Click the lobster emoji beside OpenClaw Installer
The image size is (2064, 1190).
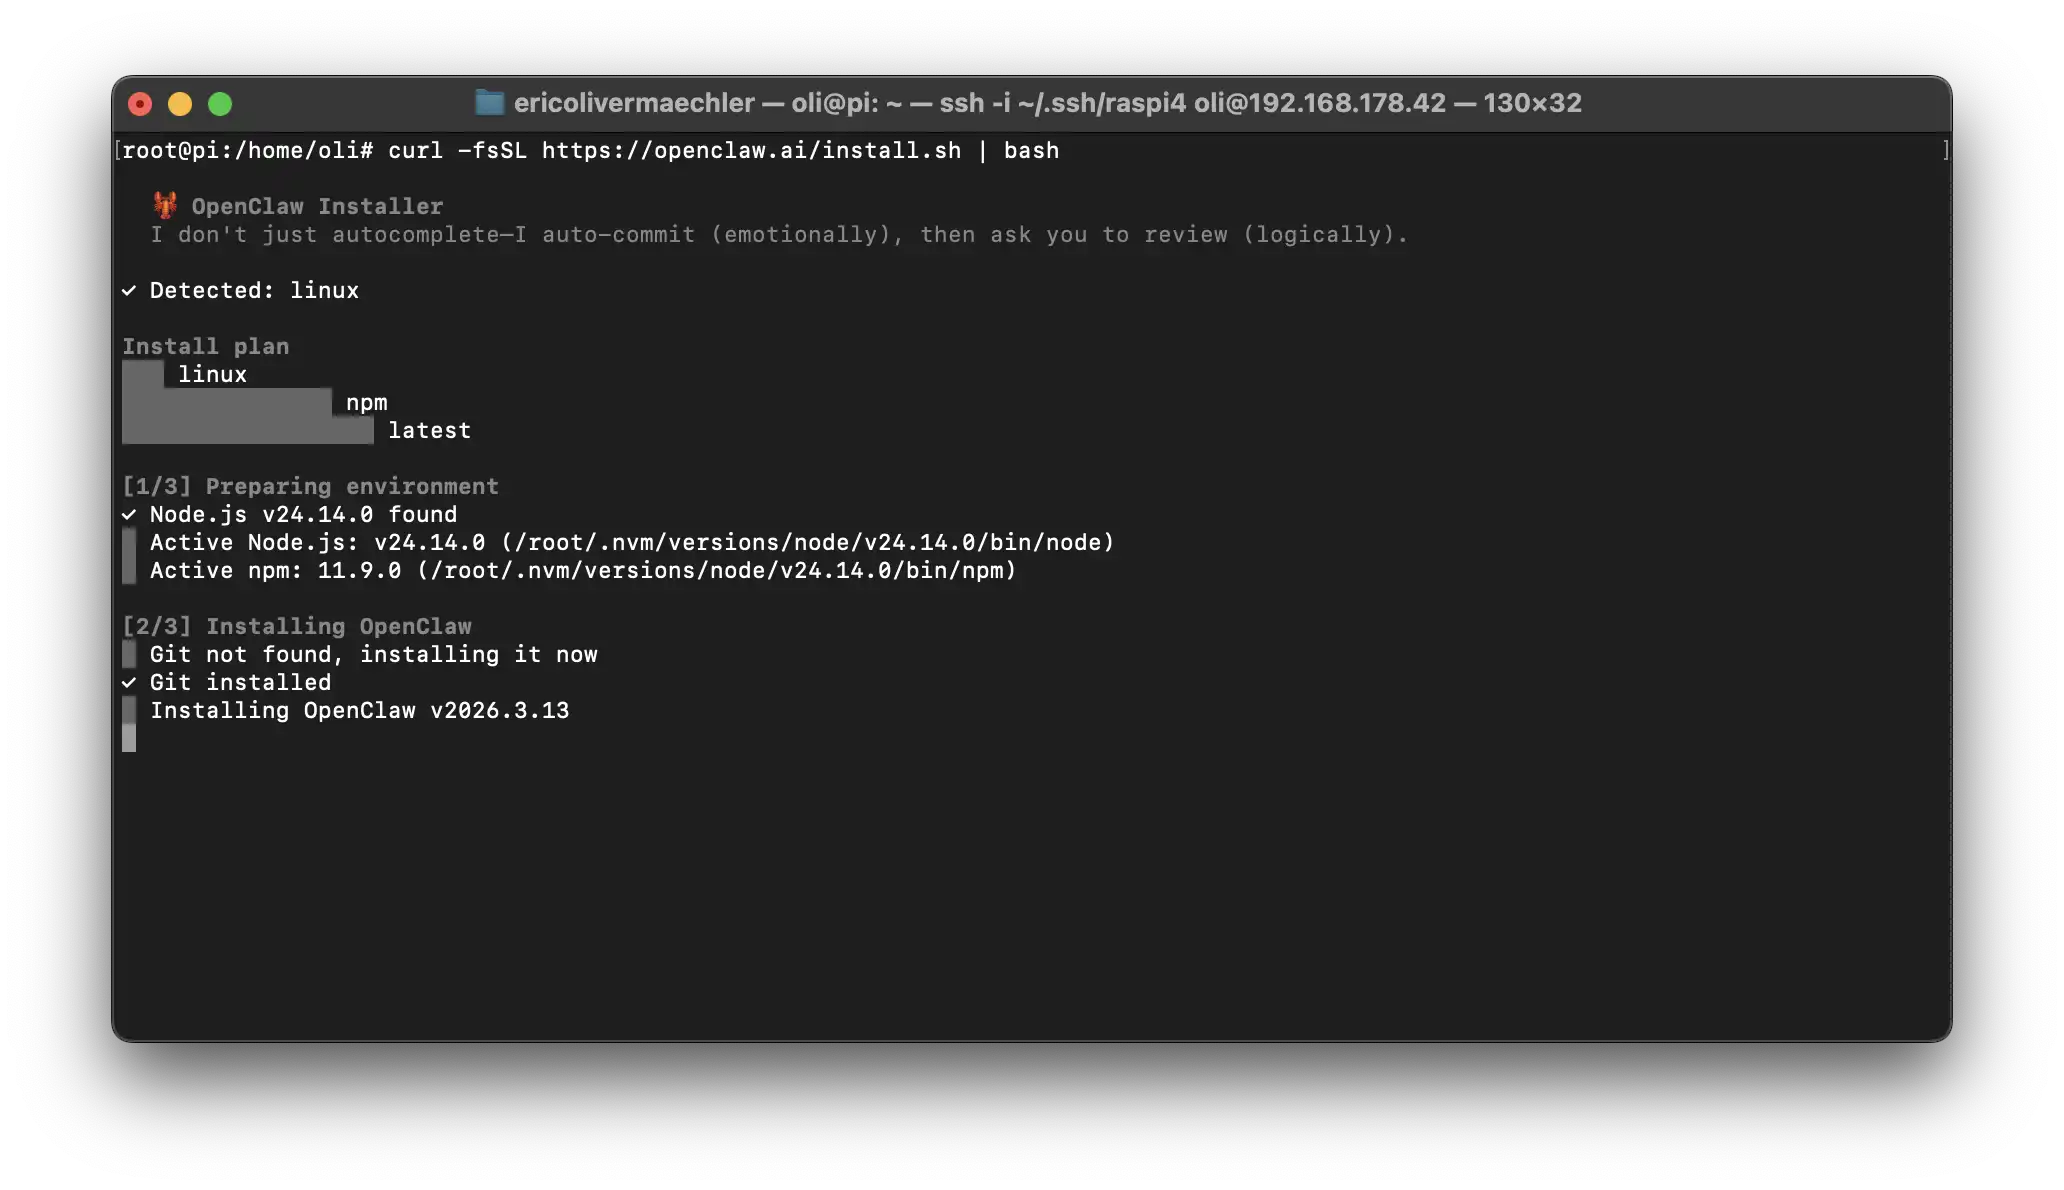click(x=165, y=206)
